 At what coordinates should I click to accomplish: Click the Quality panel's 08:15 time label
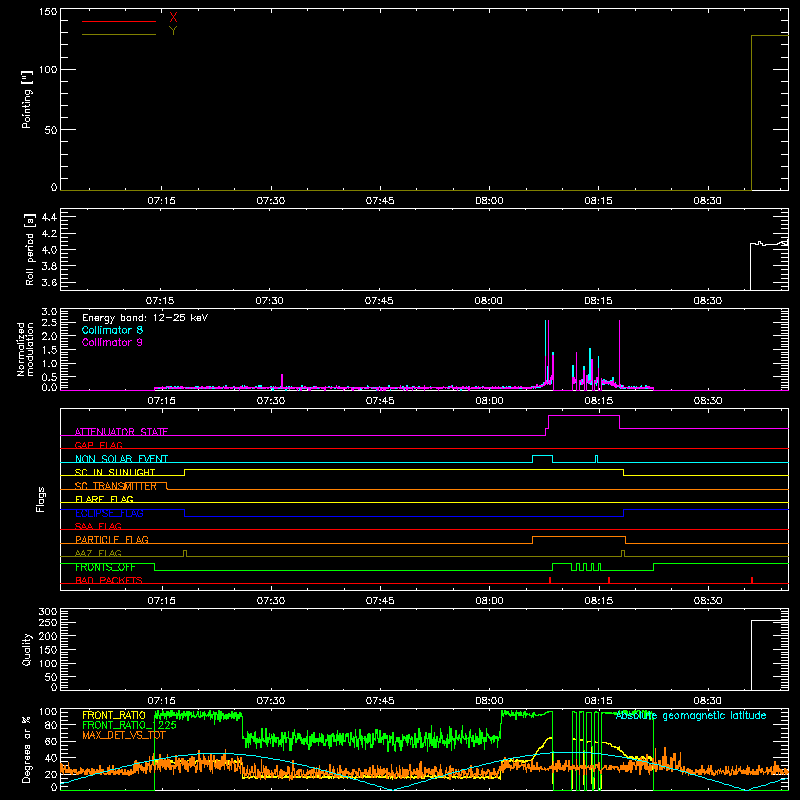598,701
